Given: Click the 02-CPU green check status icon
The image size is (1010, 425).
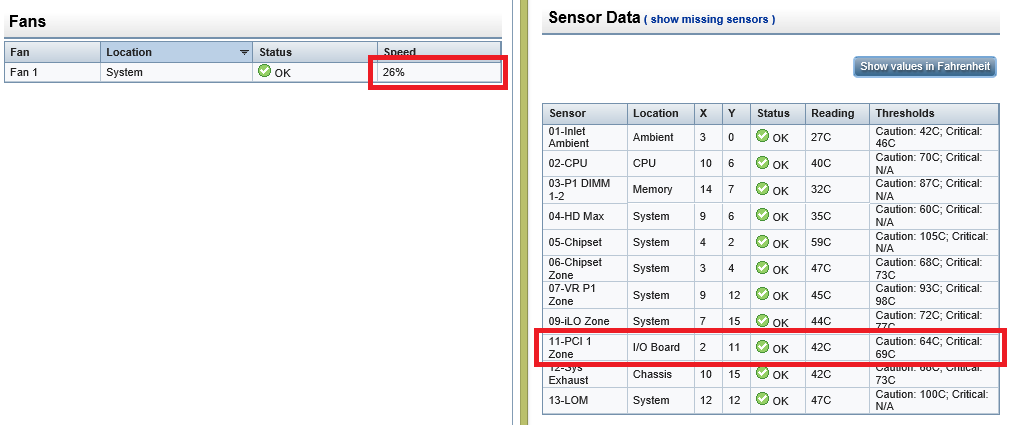Looking at the screenshot, I should click(763, 162).
